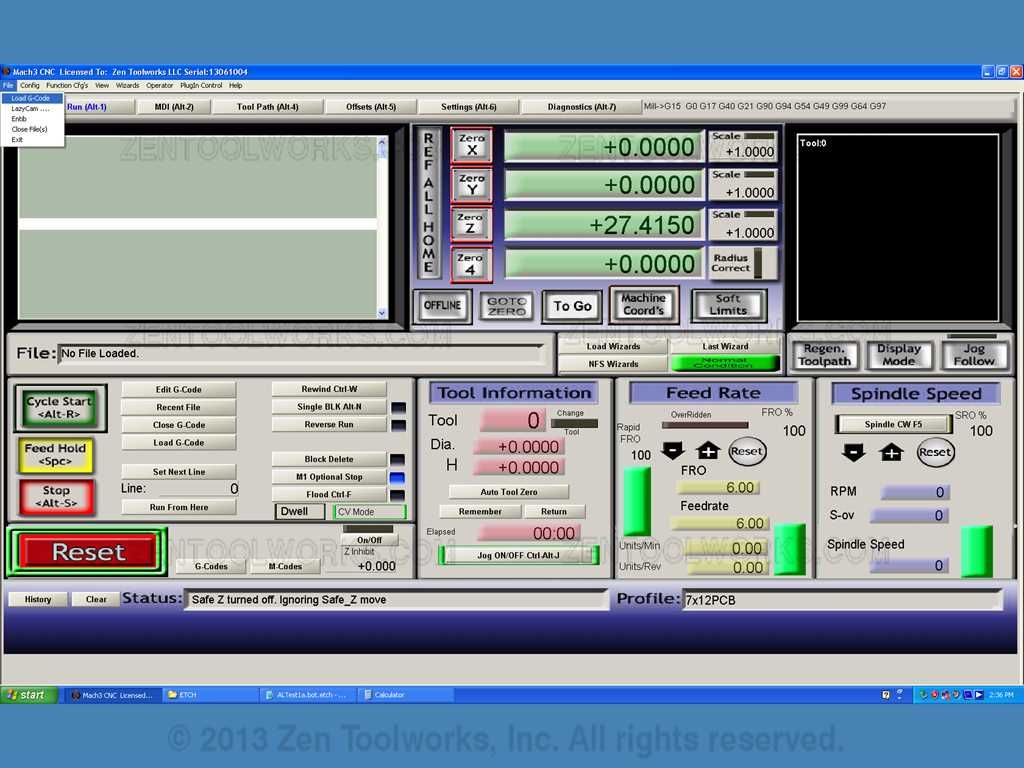Increase spindle speed override arrow
Image resolution: width=1024 pixels, height=768 pixels.
point(891,452)
